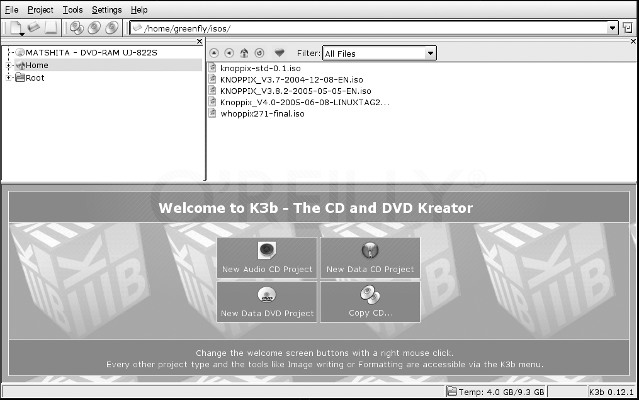Click the New Data DVD Project button
639x400 pixels.
click(x=267, y=301)
